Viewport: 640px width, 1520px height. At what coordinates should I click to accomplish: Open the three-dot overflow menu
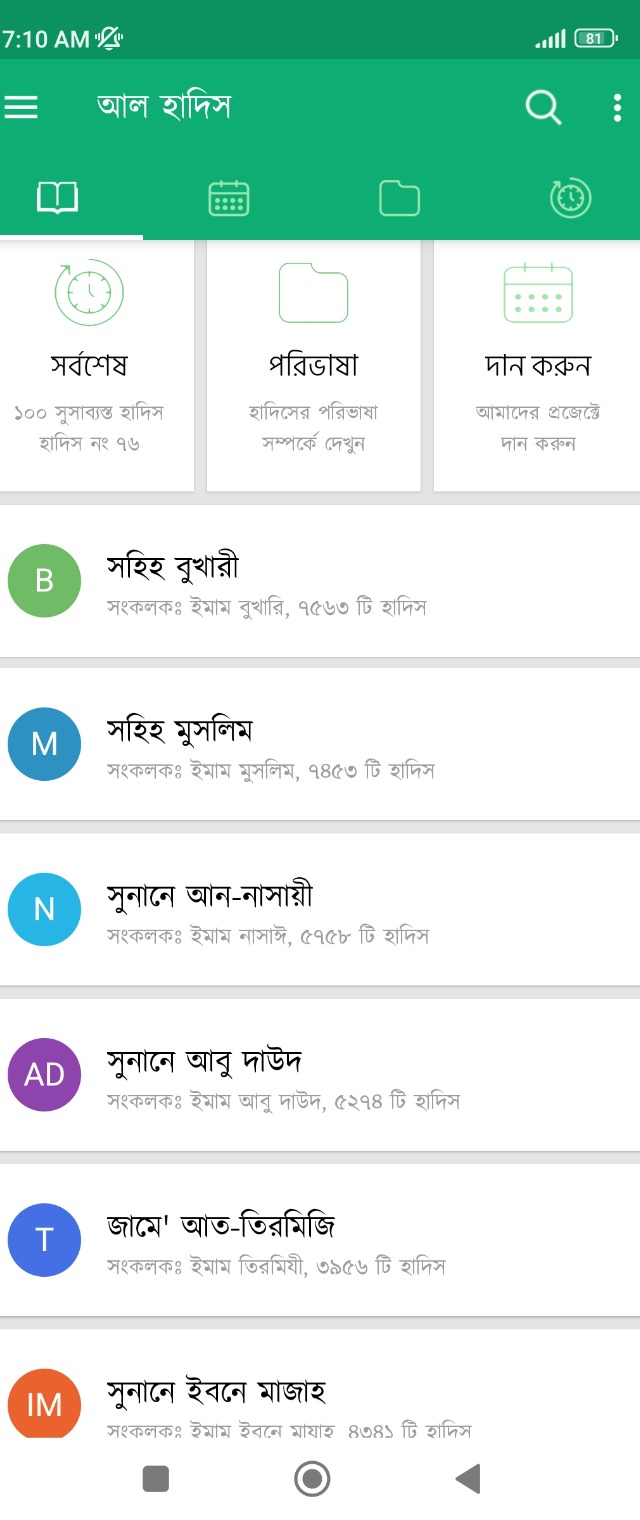click(617, 107)
